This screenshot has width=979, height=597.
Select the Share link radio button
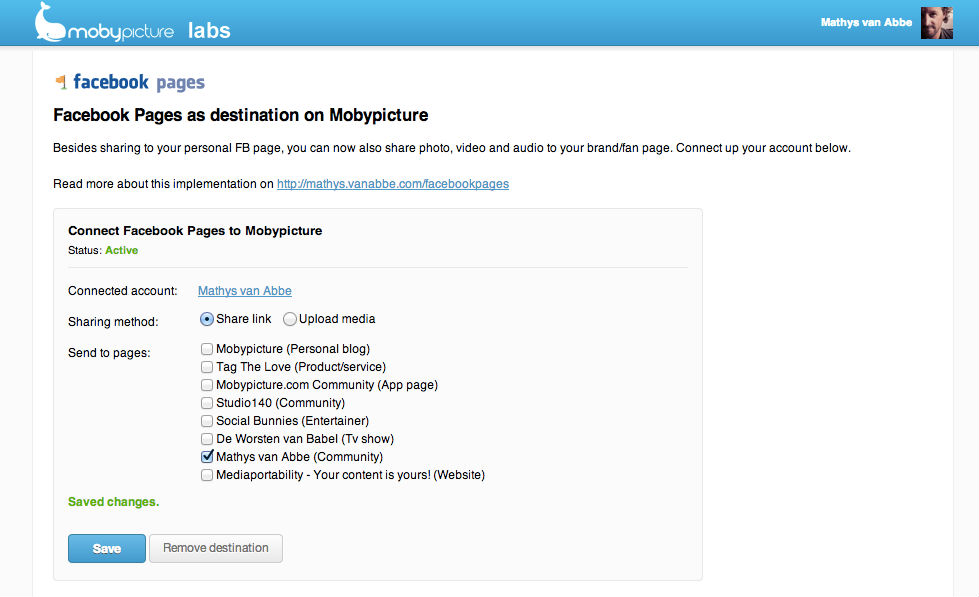pos(207,319)
